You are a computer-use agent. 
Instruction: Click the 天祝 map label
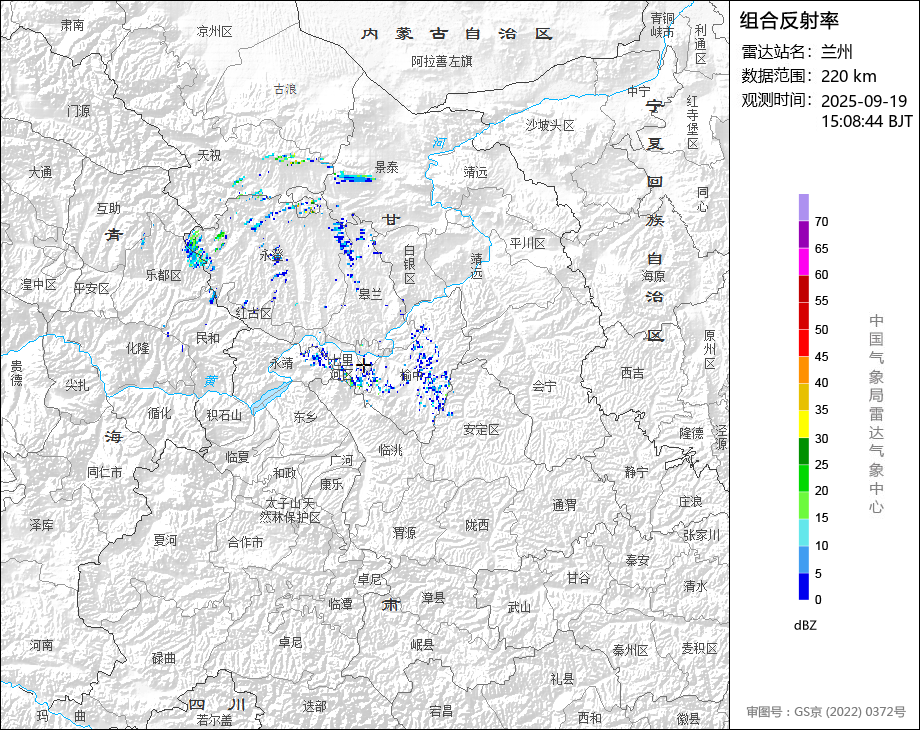[209, 155]
